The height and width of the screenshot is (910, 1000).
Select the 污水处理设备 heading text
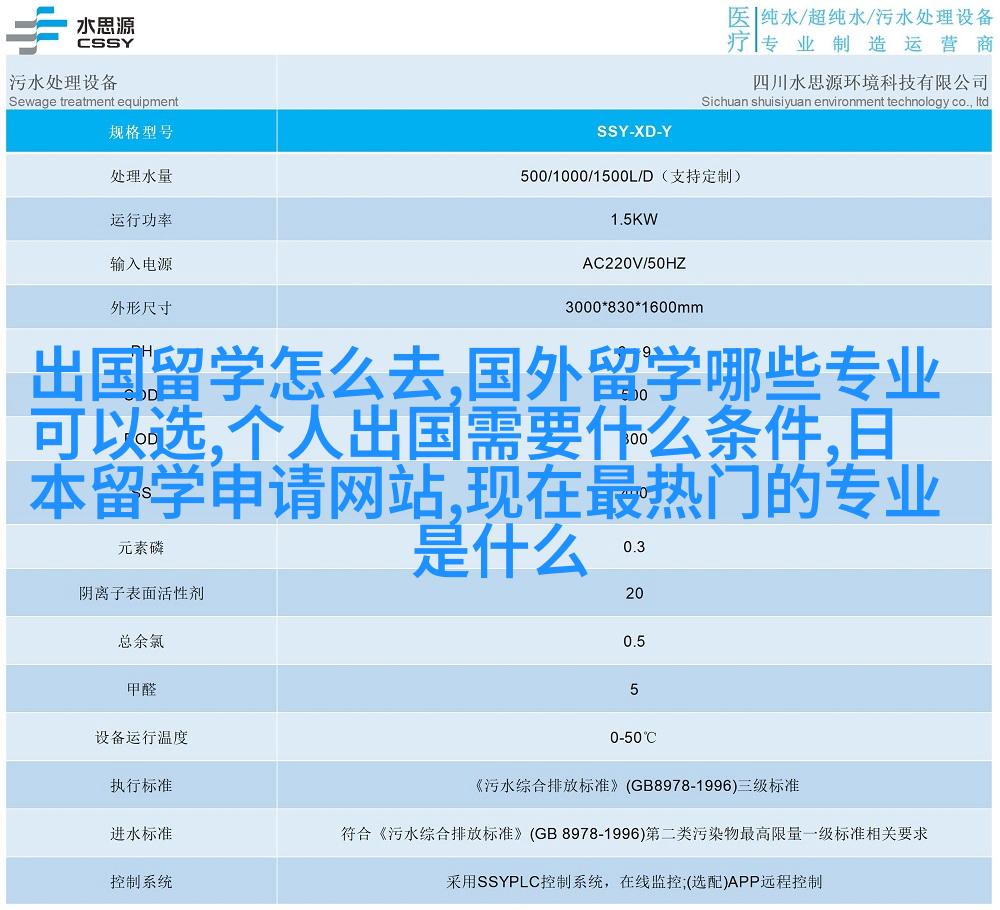pos(63,82)
